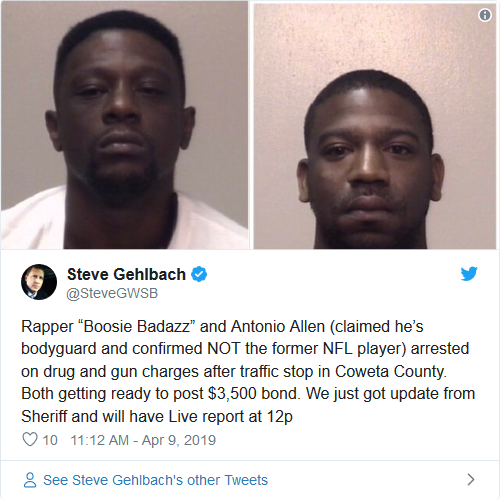Click the person icon beside other Tweets link
The image size is (500, 499).
tap(30, 480)
